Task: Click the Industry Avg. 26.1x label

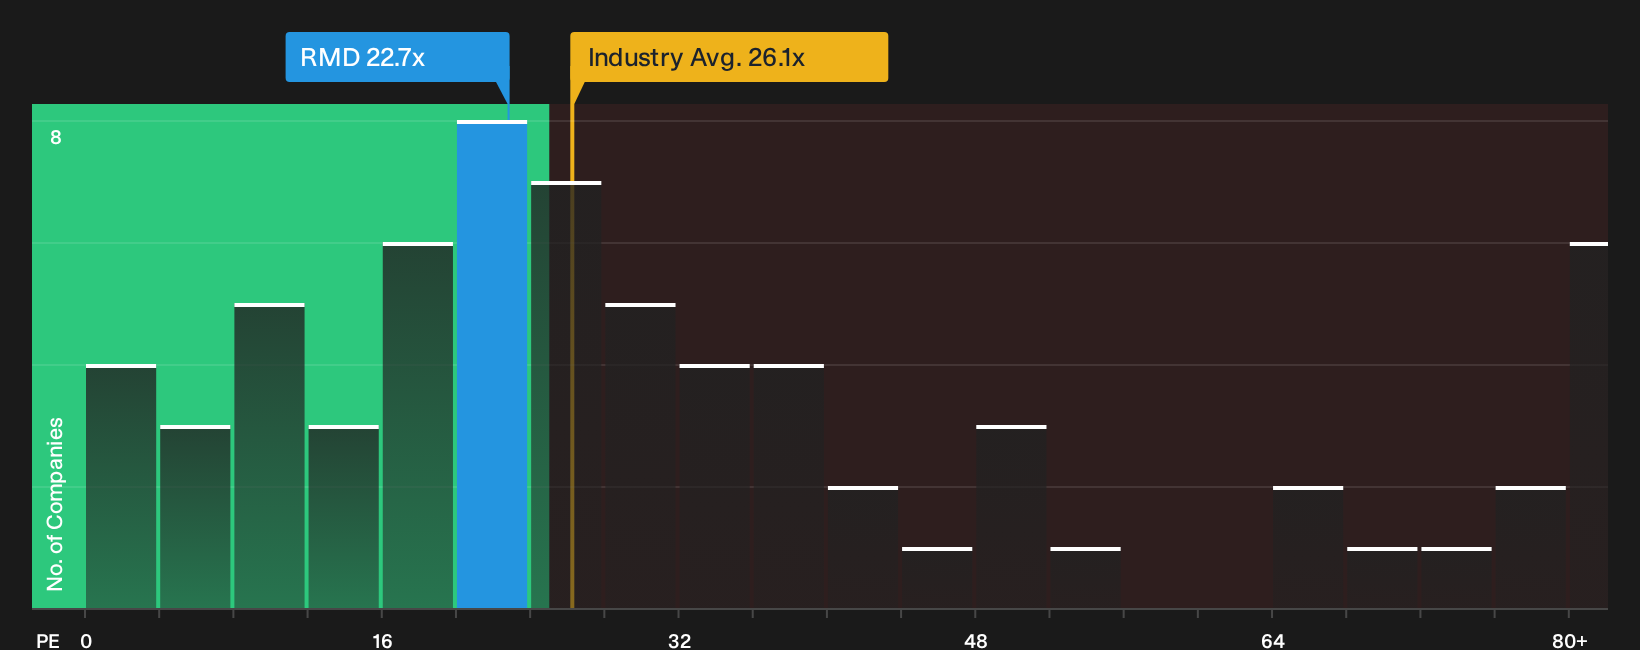Action: point(729,57)
